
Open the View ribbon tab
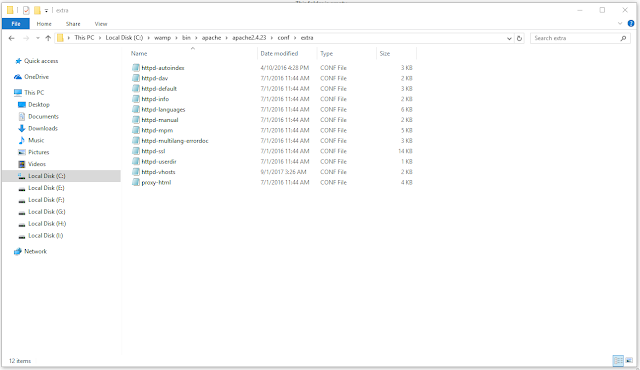101,24
